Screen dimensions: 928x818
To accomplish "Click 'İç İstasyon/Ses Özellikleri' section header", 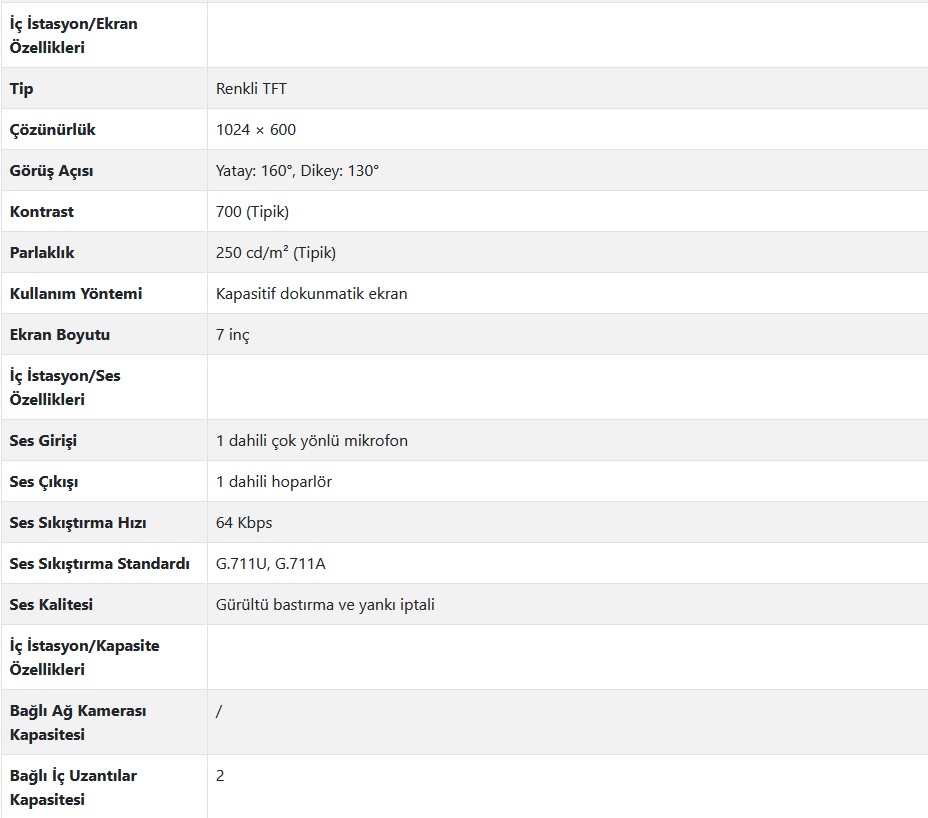I will [65, 387].
